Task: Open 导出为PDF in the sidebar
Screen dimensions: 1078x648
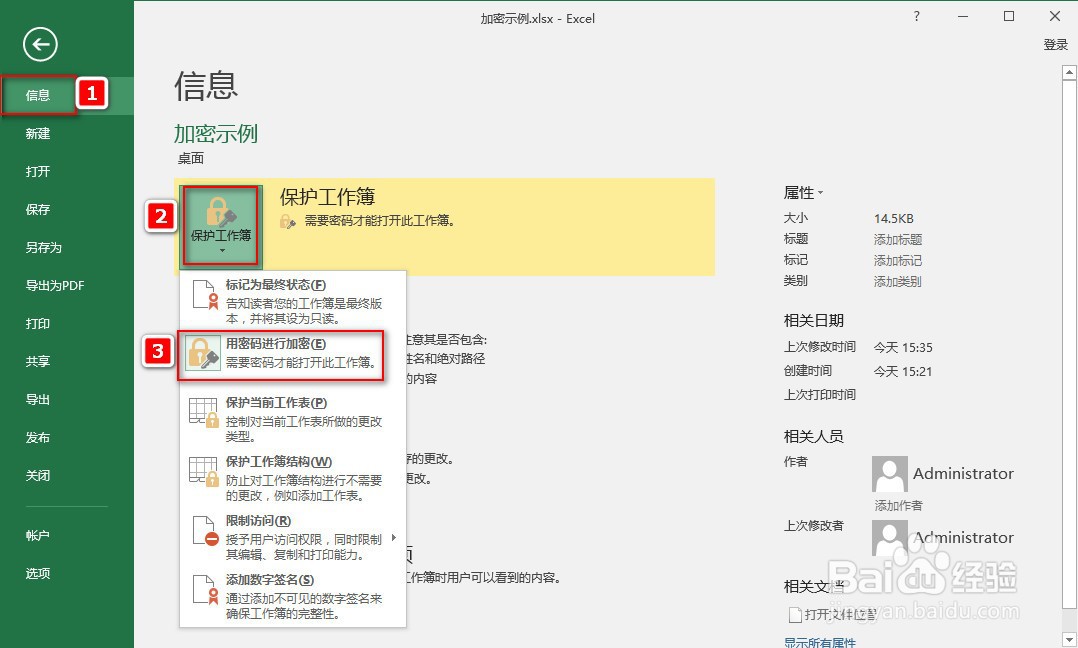Action: point(55,285)
